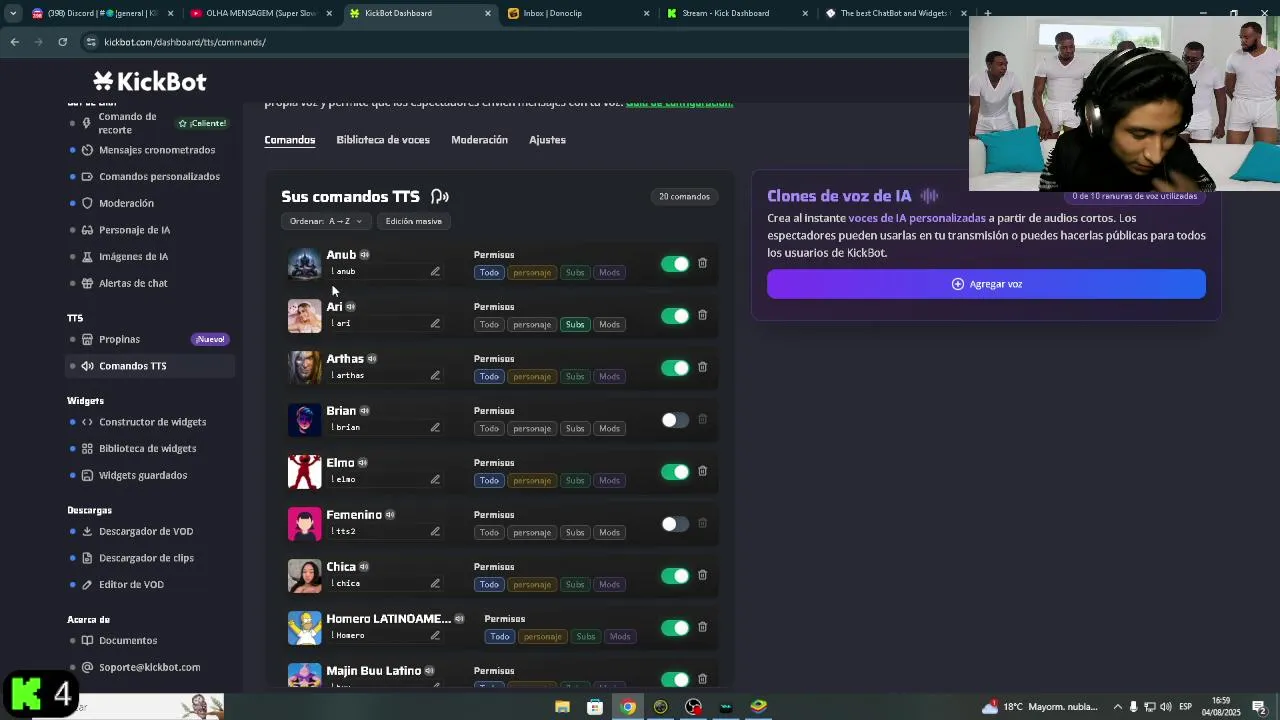1280x720 pixels.
Task: Remove the Elmo command via the trash icon
Action: [x=702, y=471]
